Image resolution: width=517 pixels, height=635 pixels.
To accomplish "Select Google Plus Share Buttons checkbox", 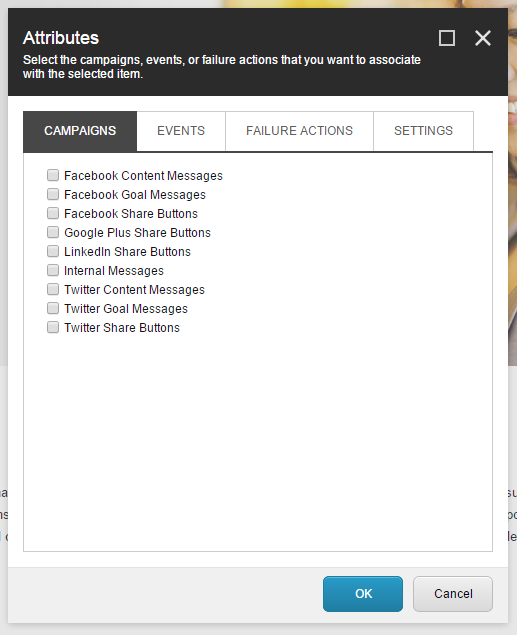I will 53,232.
